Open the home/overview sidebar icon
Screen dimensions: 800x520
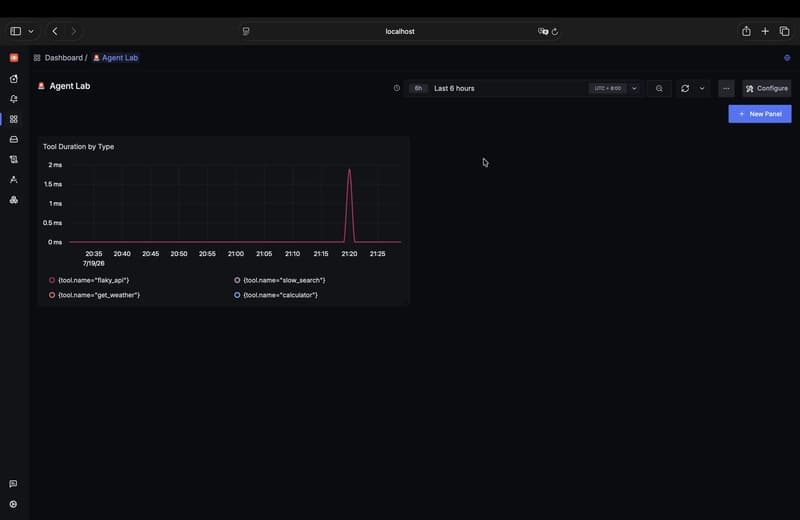coord(14,79)
